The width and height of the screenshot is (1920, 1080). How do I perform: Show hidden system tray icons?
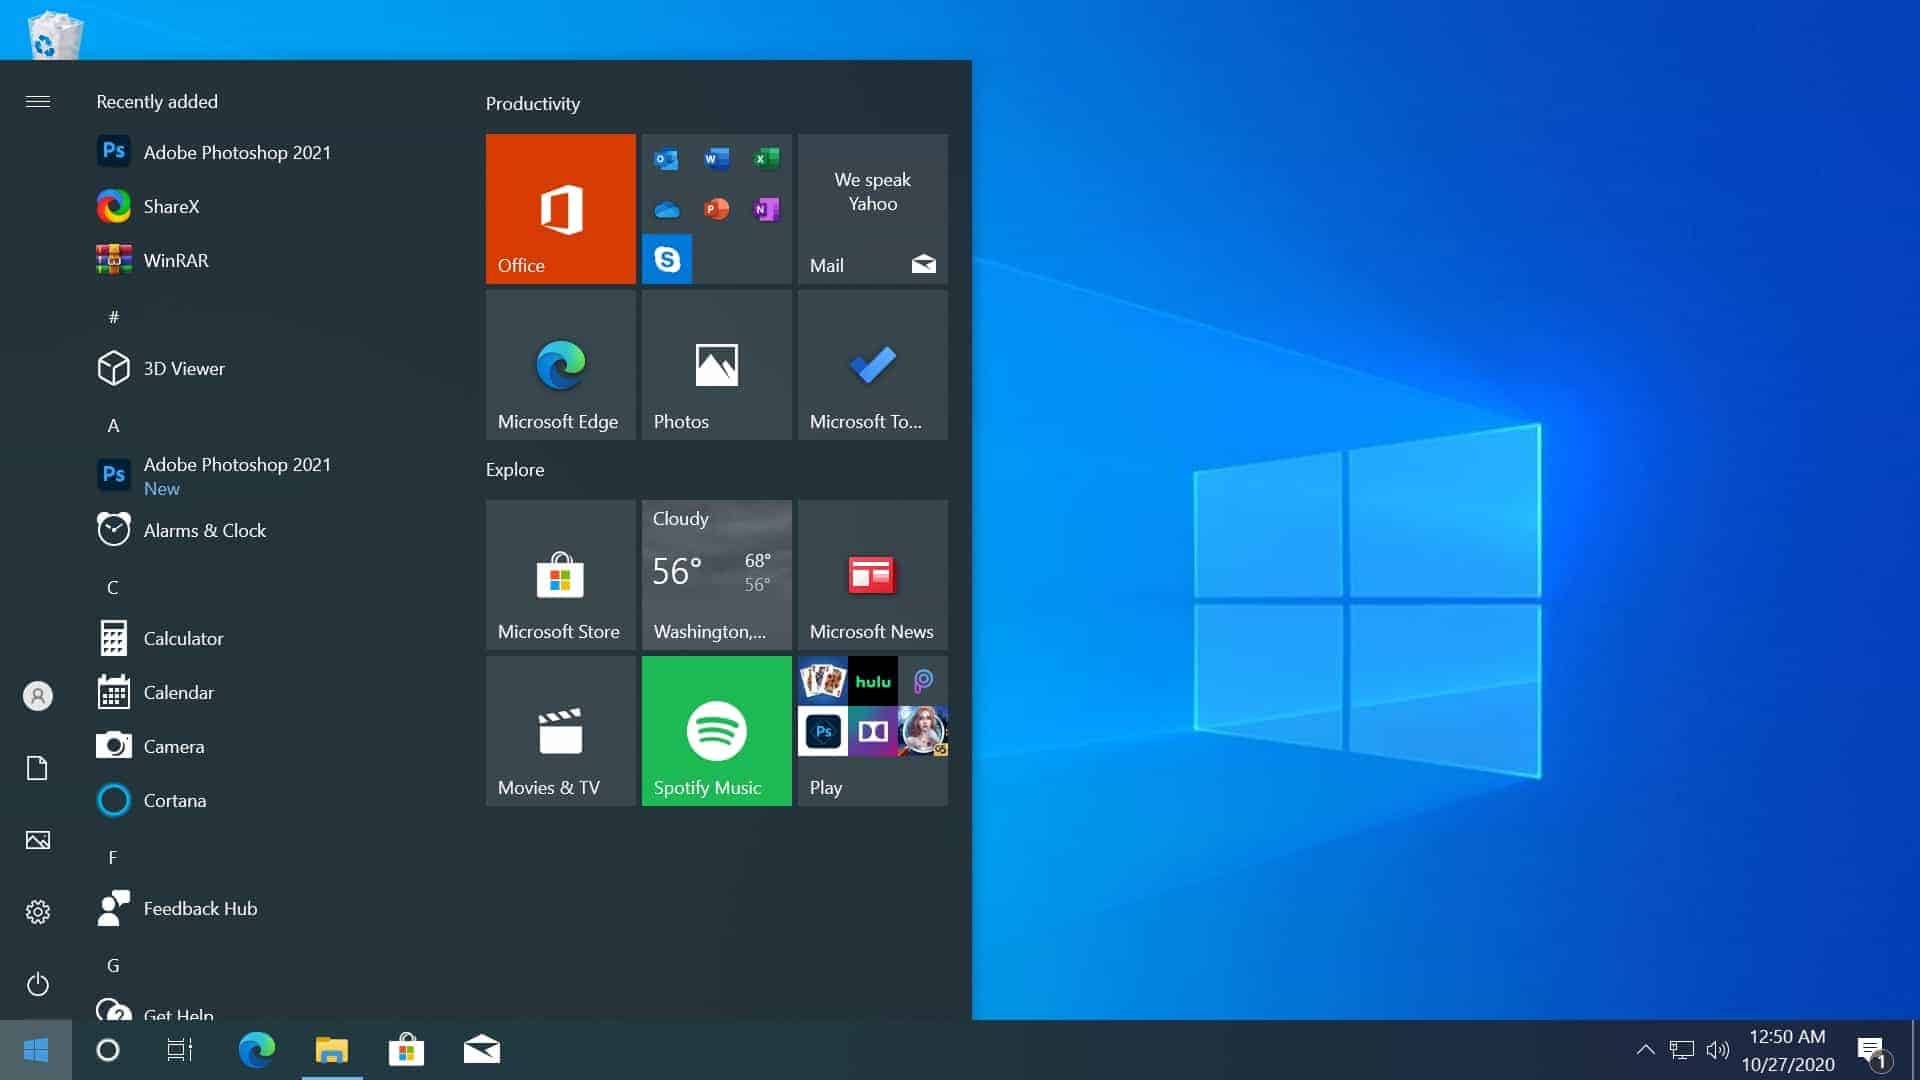pos(1645,1050)
